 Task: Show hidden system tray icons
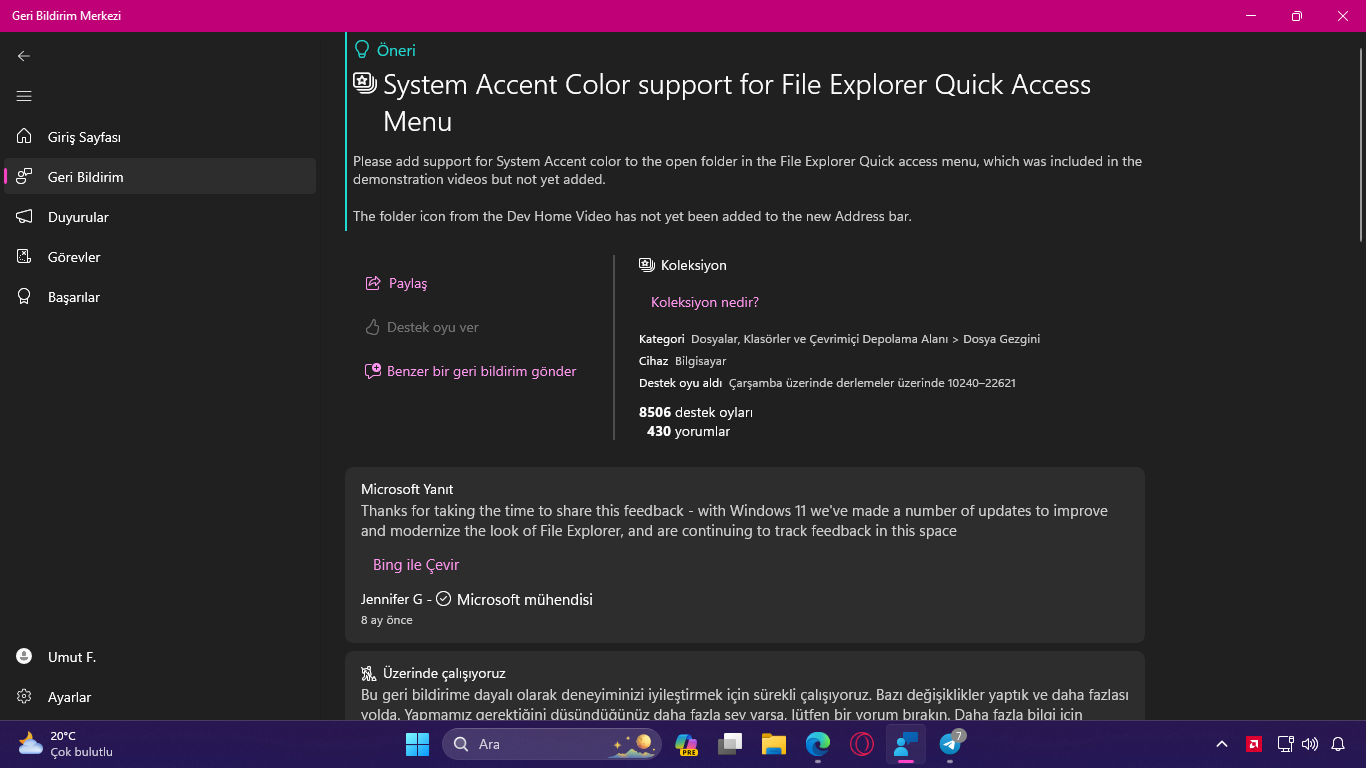(x=1222, y=744)
